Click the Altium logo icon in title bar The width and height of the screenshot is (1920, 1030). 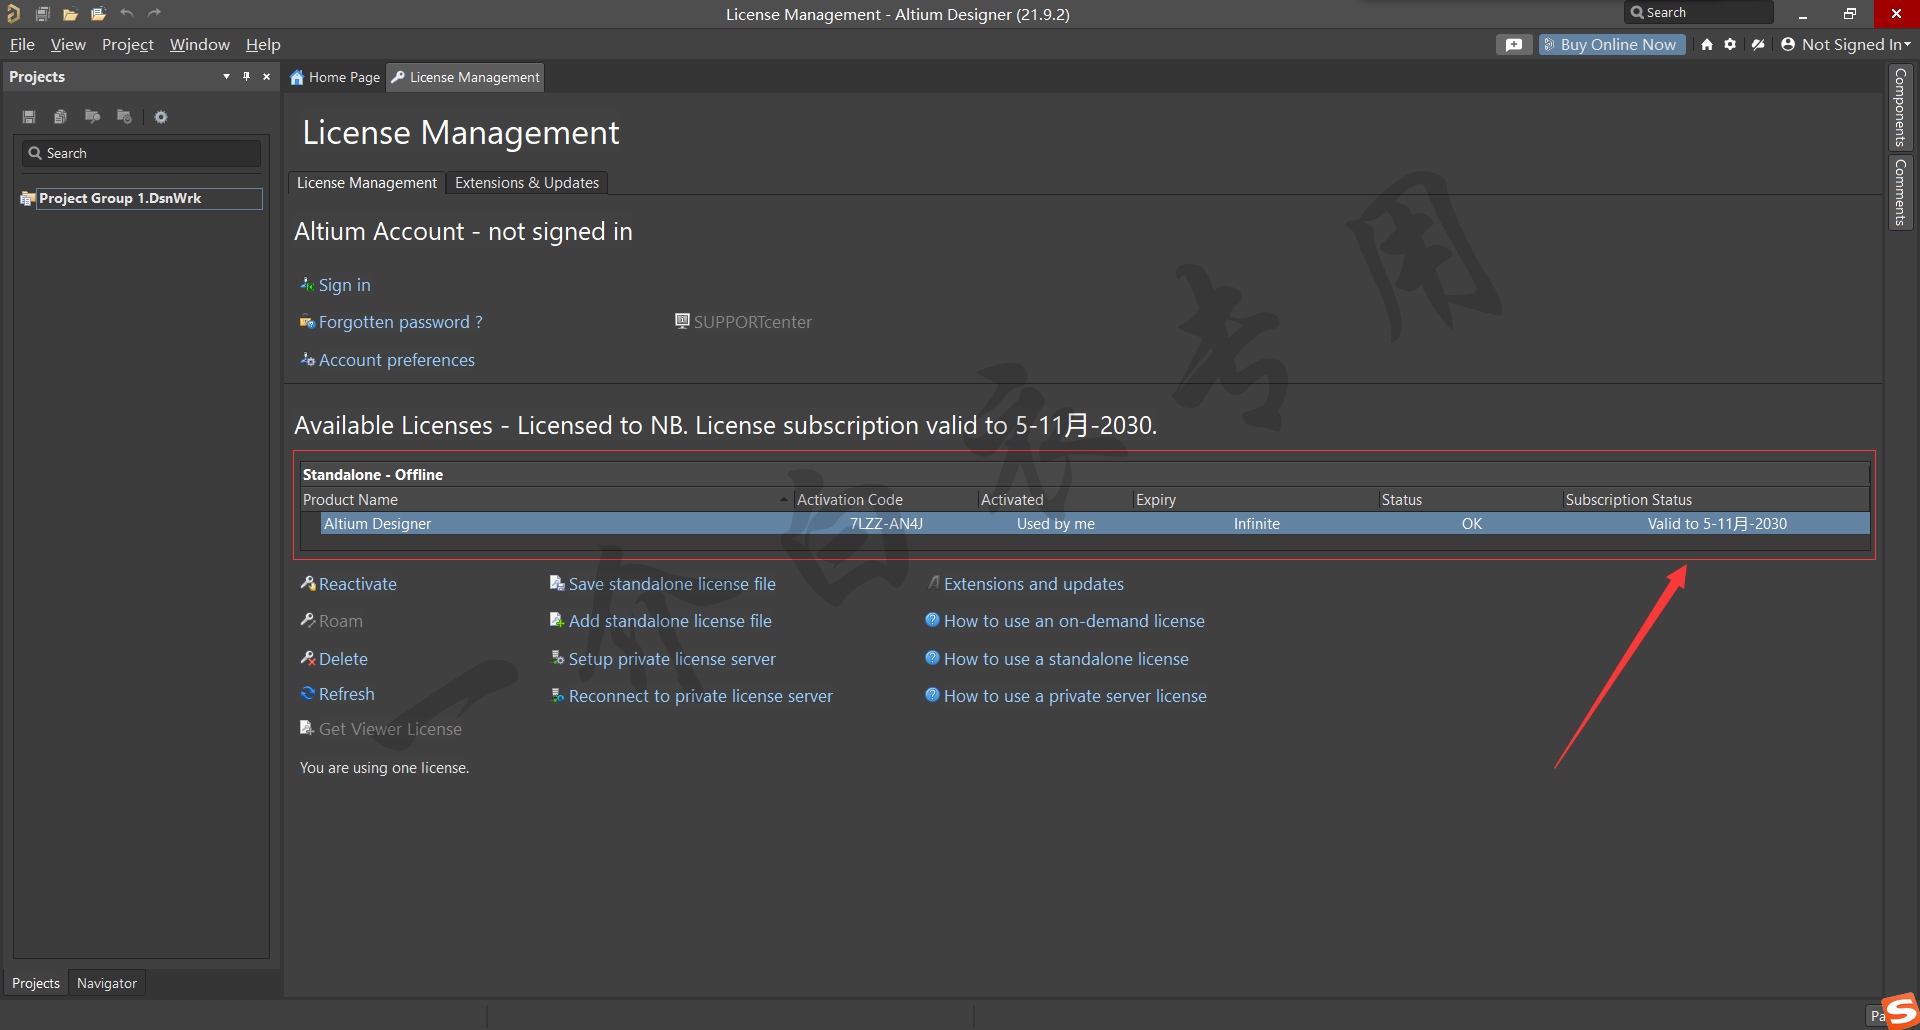coord(13,14)
